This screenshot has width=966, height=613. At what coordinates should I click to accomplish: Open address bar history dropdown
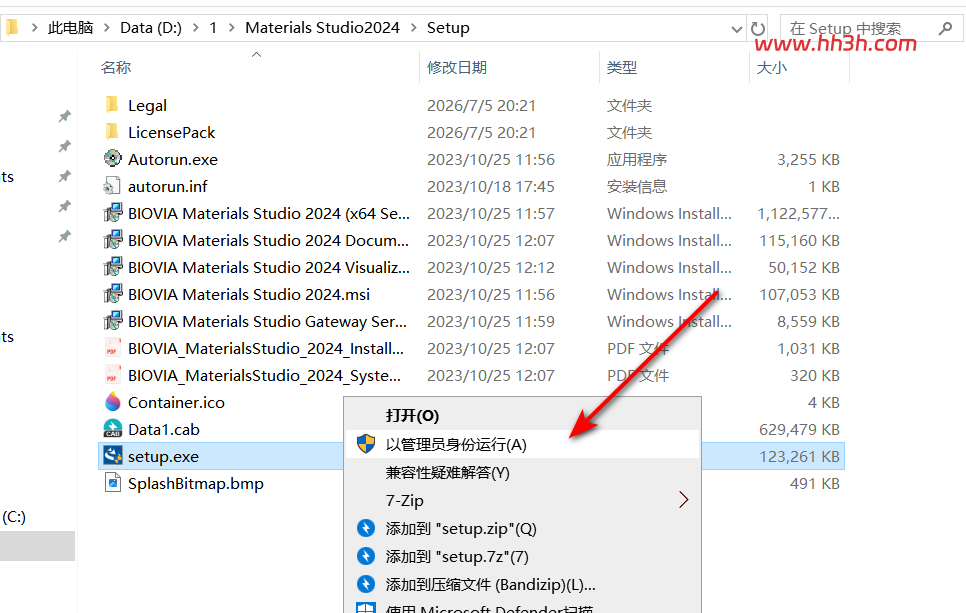(736, 29)
